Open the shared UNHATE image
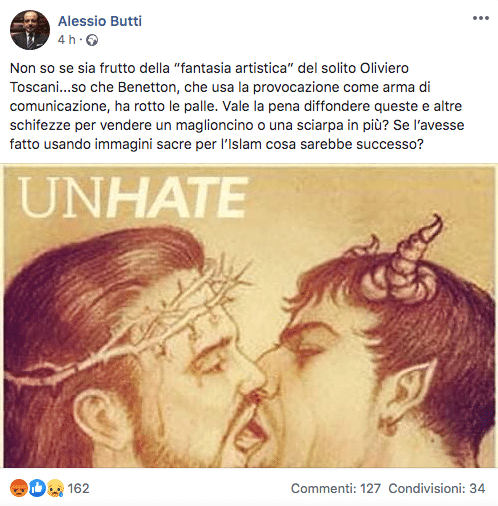The image size is (498, 506). click(x=249, y=316)
